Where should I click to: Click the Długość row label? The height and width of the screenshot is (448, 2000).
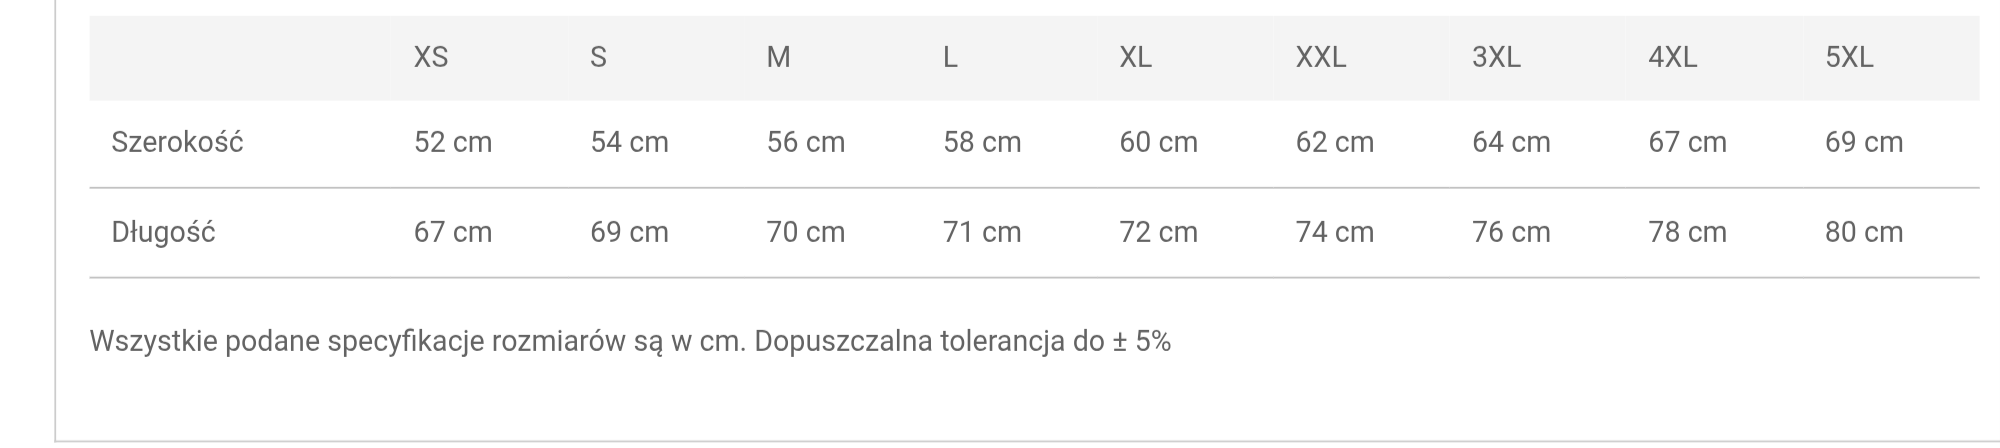tap(163, 232)
